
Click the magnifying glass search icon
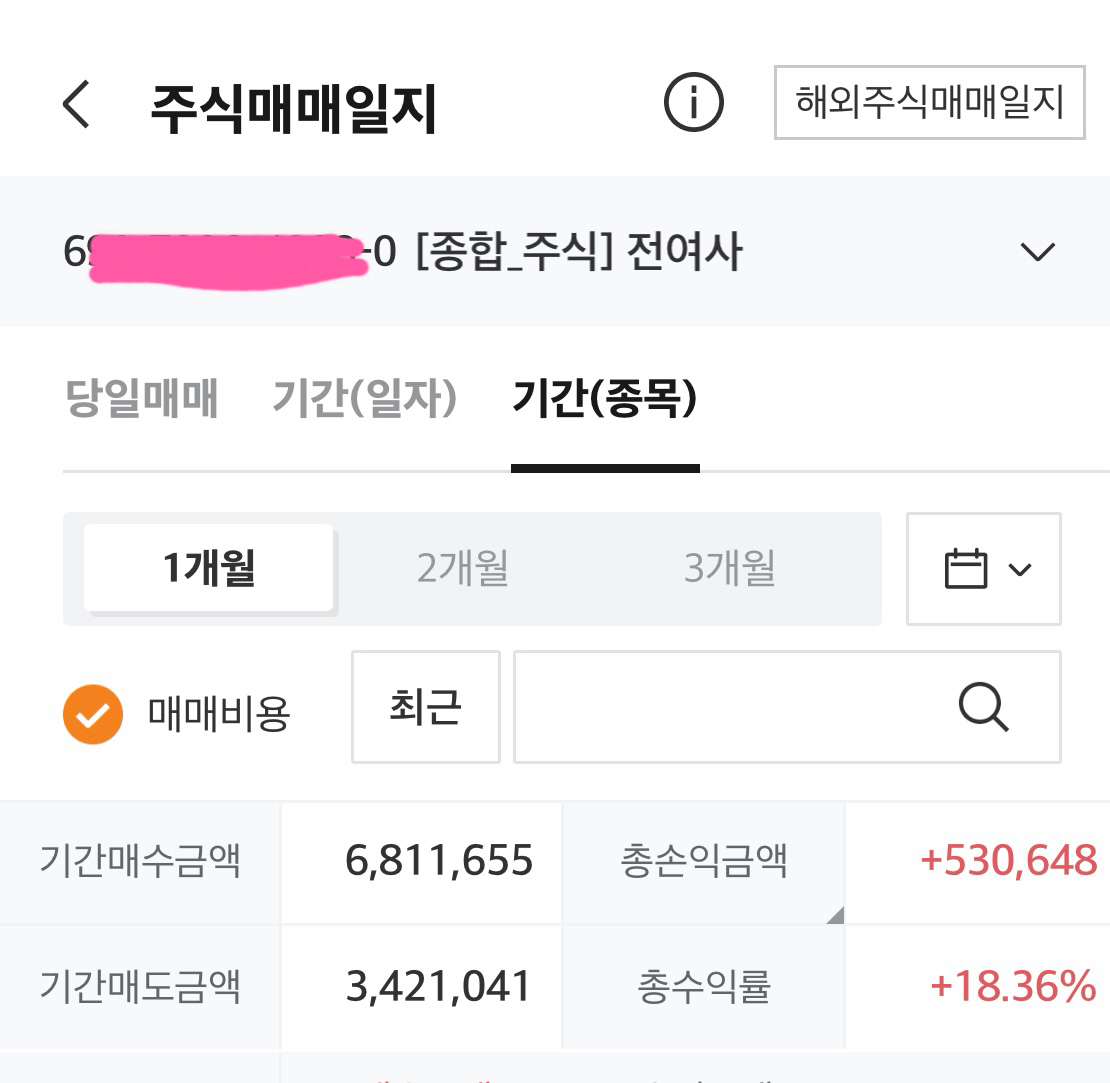coord(984,708)
